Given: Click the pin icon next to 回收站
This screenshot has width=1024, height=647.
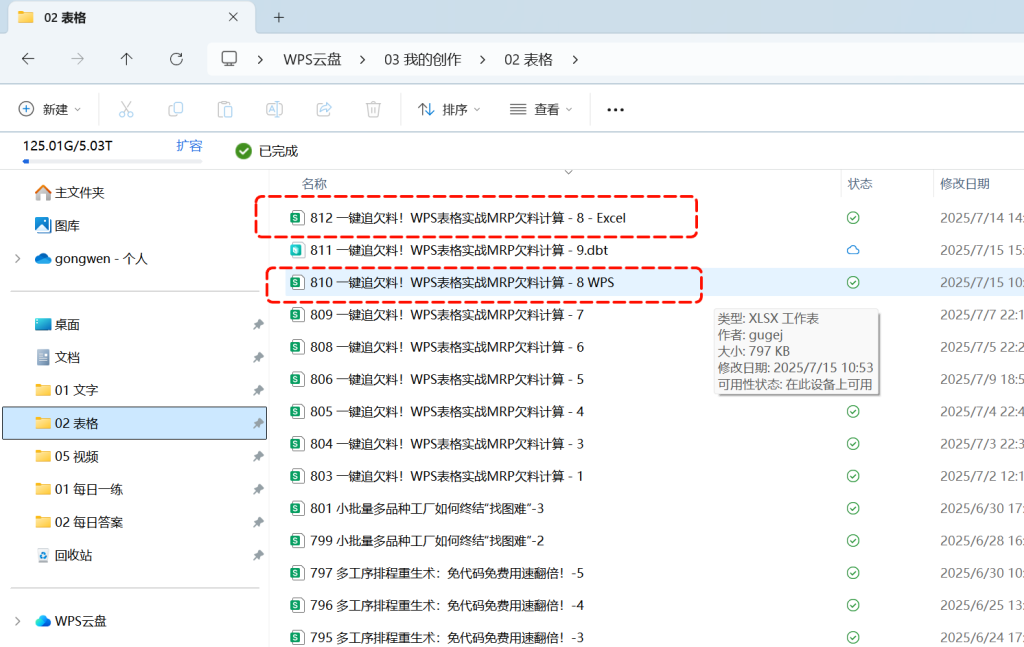Looking at the screenshot, I should [258, 555].
